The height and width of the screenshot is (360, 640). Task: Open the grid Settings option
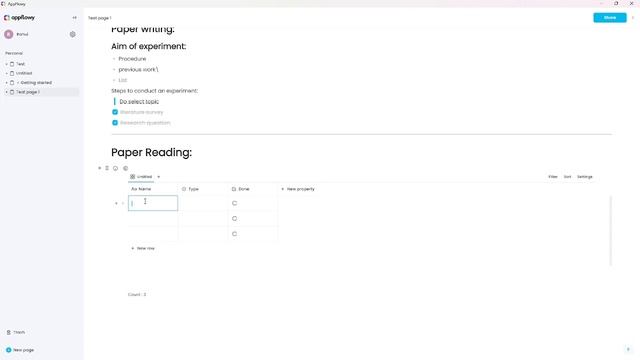pos(584,177)
